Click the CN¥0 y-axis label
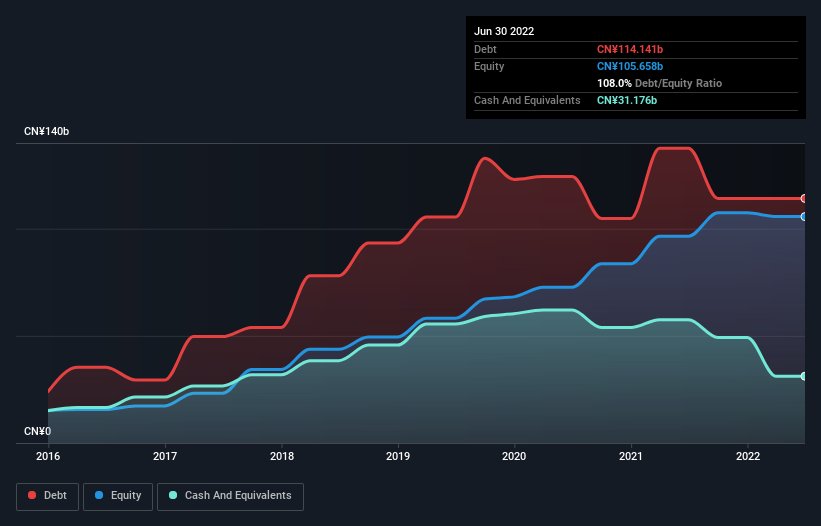Viewport: 821px width, 526px height. tap(38, 431)
